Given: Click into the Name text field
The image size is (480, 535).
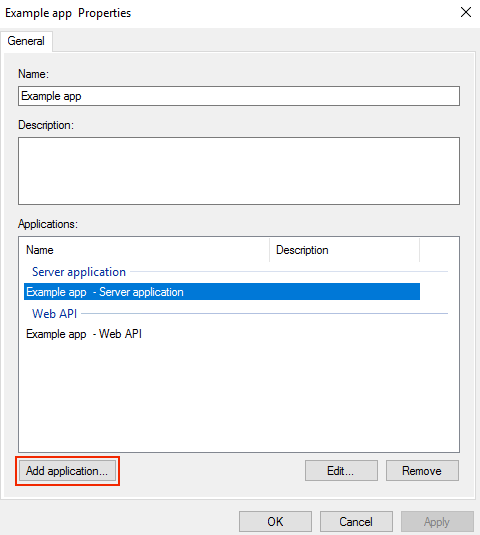Looking at the screenshot, I should pos(239,96).
